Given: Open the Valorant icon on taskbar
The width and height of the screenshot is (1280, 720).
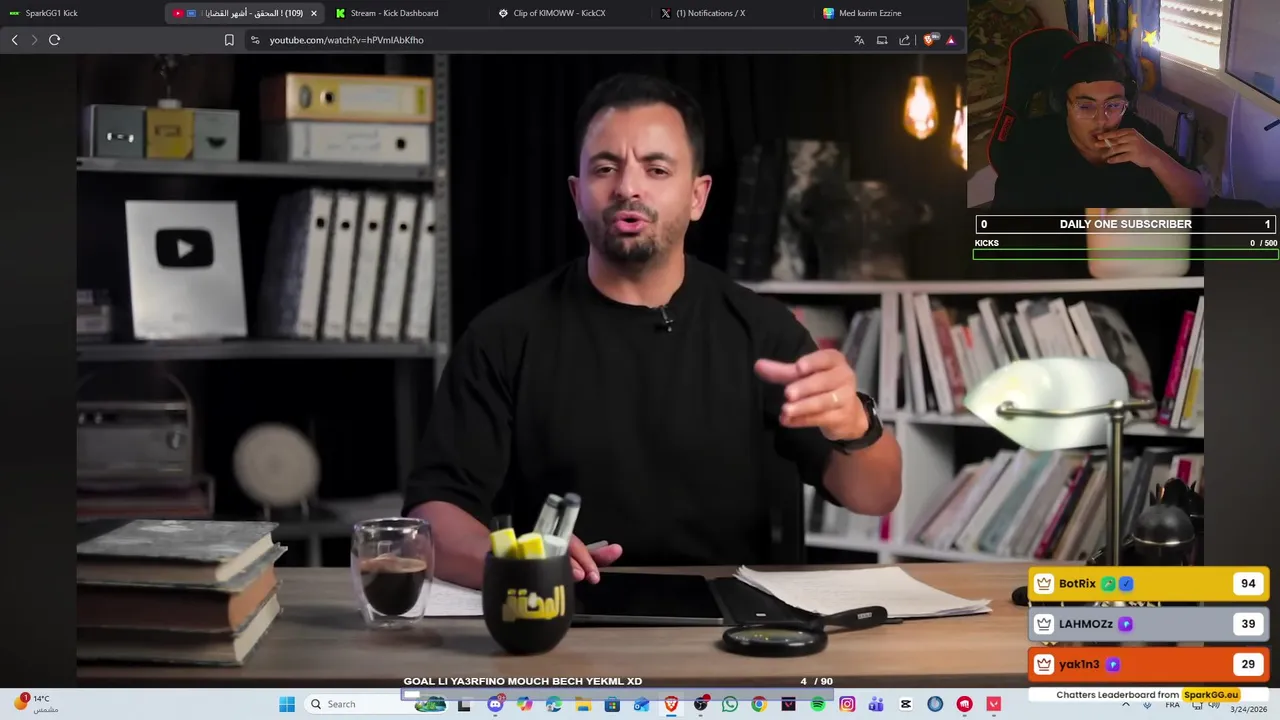Looking at the screenshot, I should tap(993, 704).
